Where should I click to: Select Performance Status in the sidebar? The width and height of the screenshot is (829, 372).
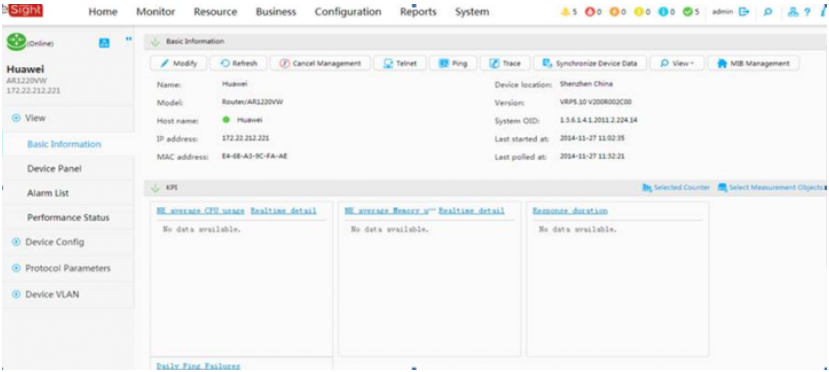coord(68,218)
